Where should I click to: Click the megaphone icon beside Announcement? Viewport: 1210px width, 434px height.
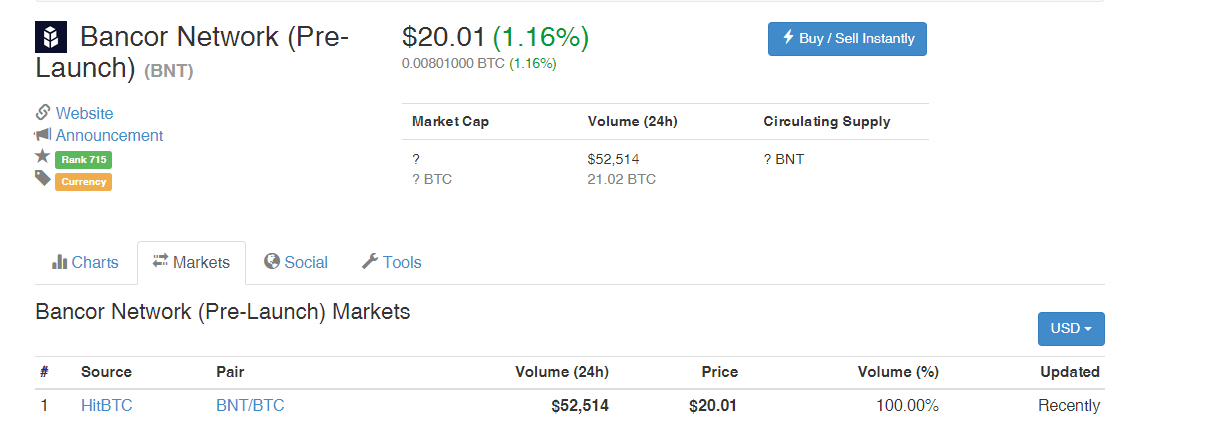[x=43, y=135]
